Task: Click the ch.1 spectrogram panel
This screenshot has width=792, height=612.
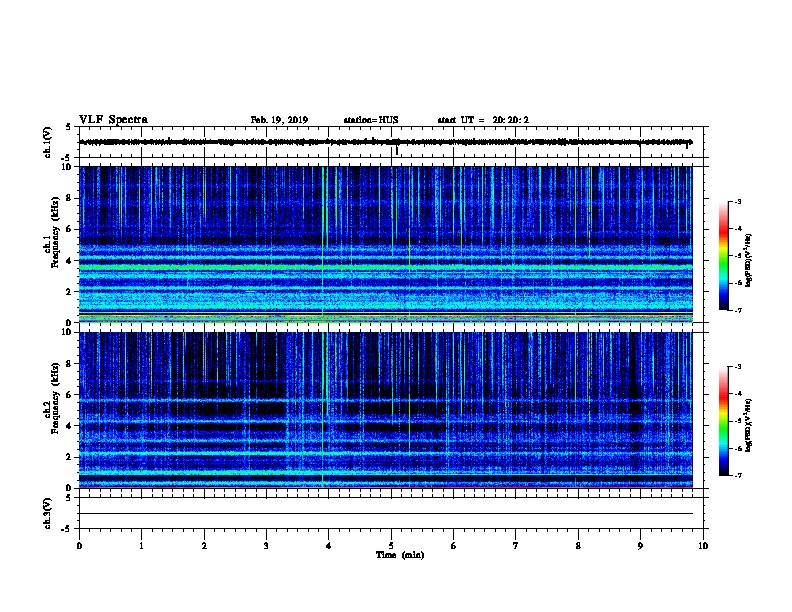Action: pyautogui.click(x=386, y=244)
